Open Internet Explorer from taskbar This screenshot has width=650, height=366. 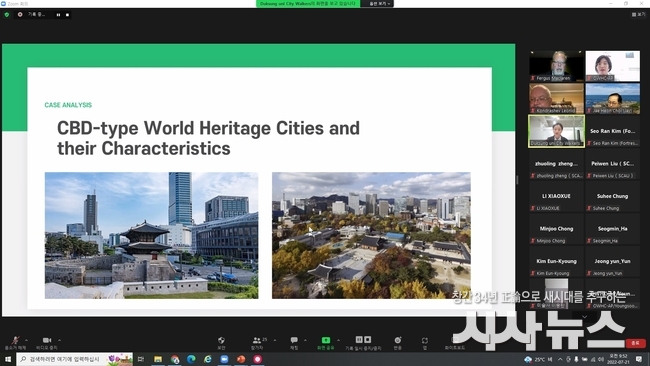pos(208,359)
